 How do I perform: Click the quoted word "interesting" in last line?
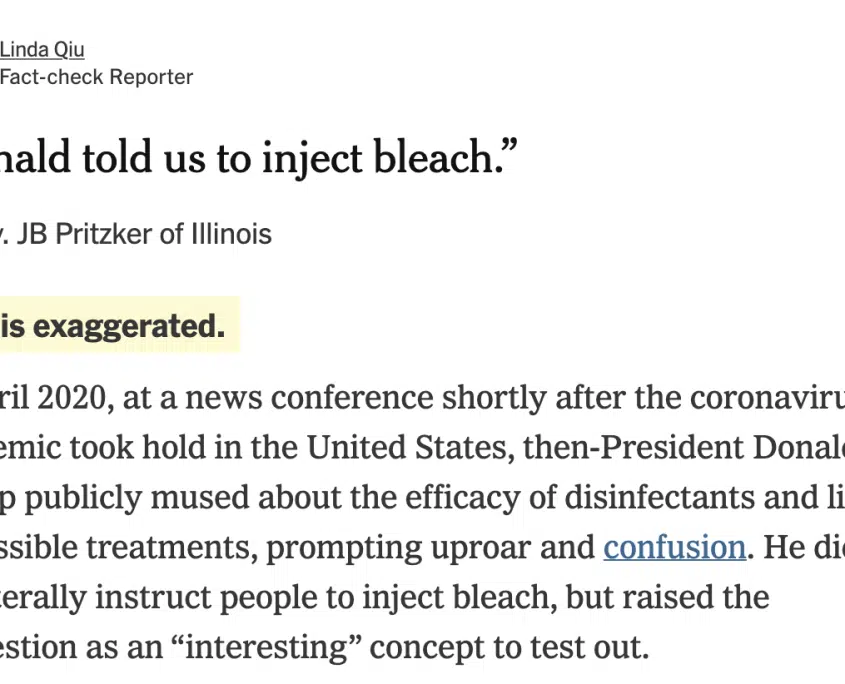point(267,647)
